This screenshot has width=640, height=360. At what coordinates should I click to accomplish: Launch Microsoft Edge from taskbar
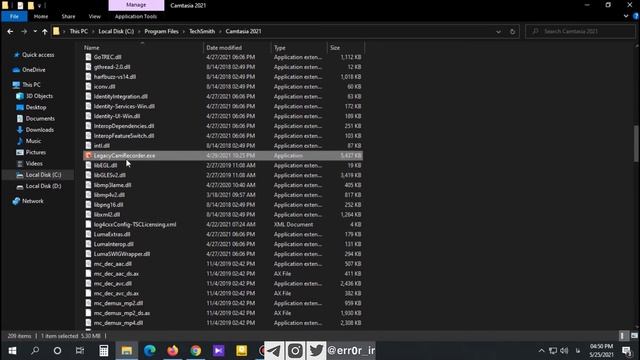[x=150, y=351]
